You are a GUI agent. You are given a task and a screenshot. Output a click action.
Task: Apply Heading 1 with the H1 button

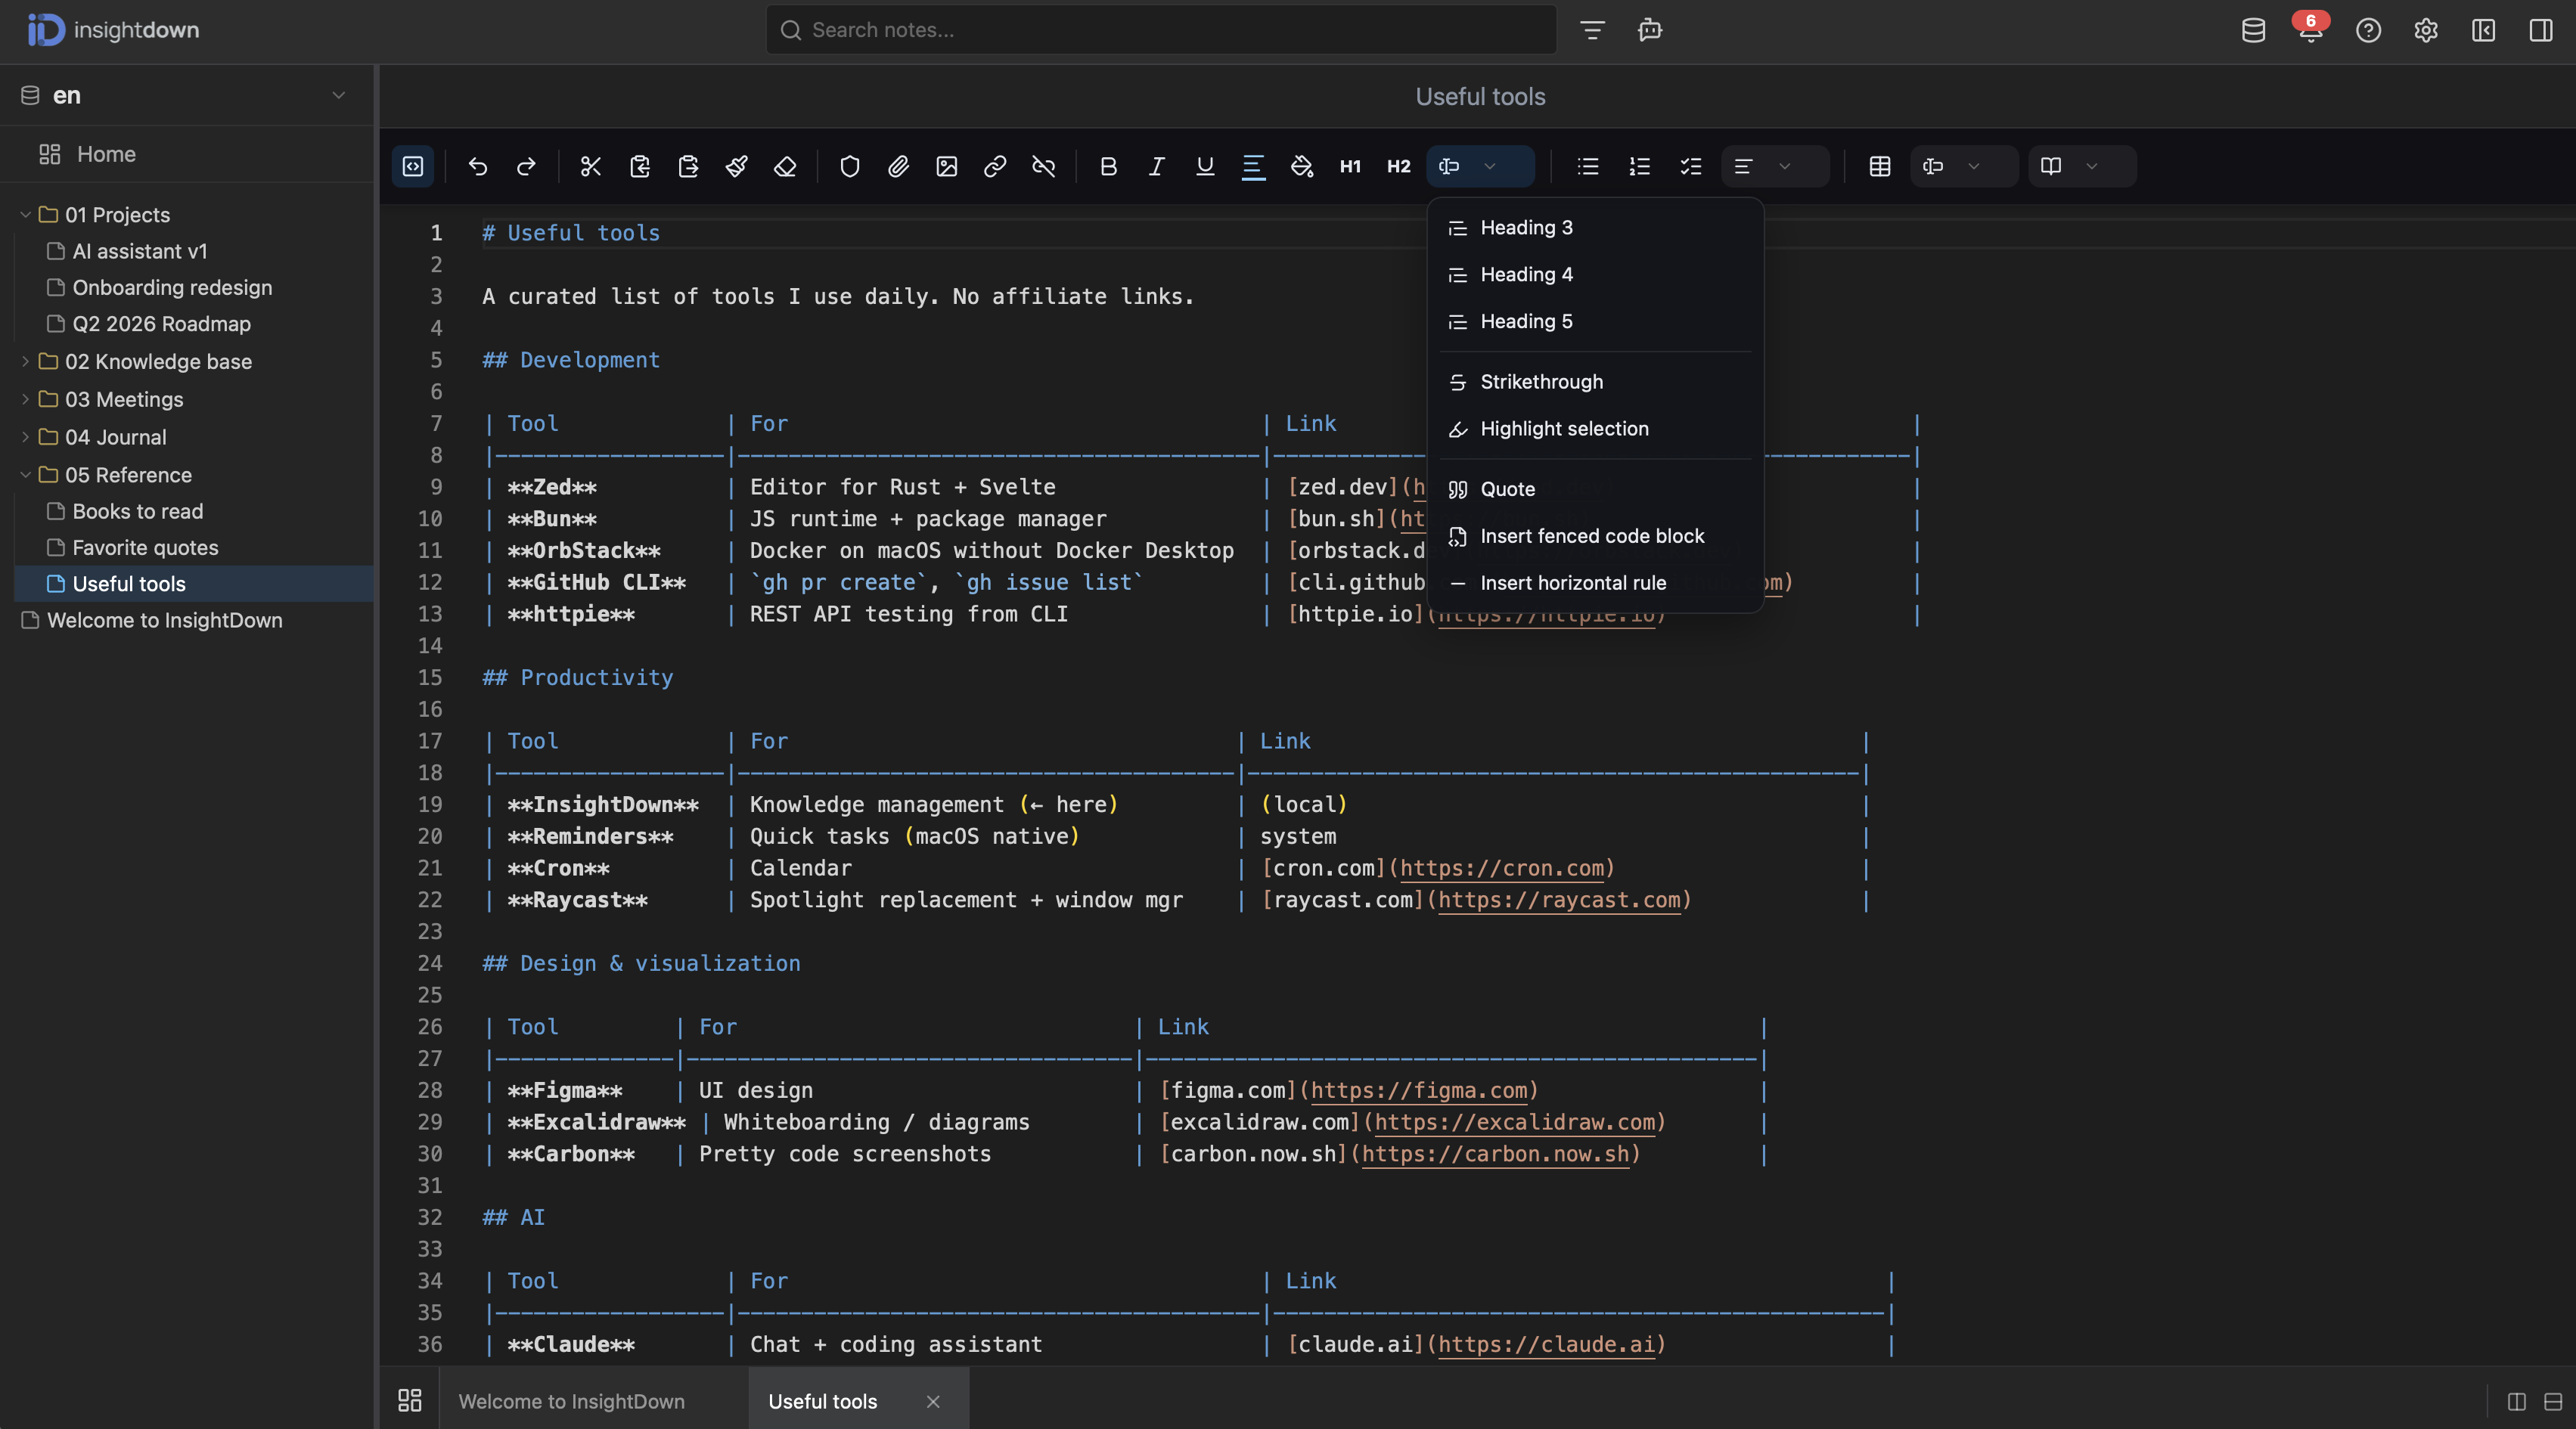coord(1350,166)
